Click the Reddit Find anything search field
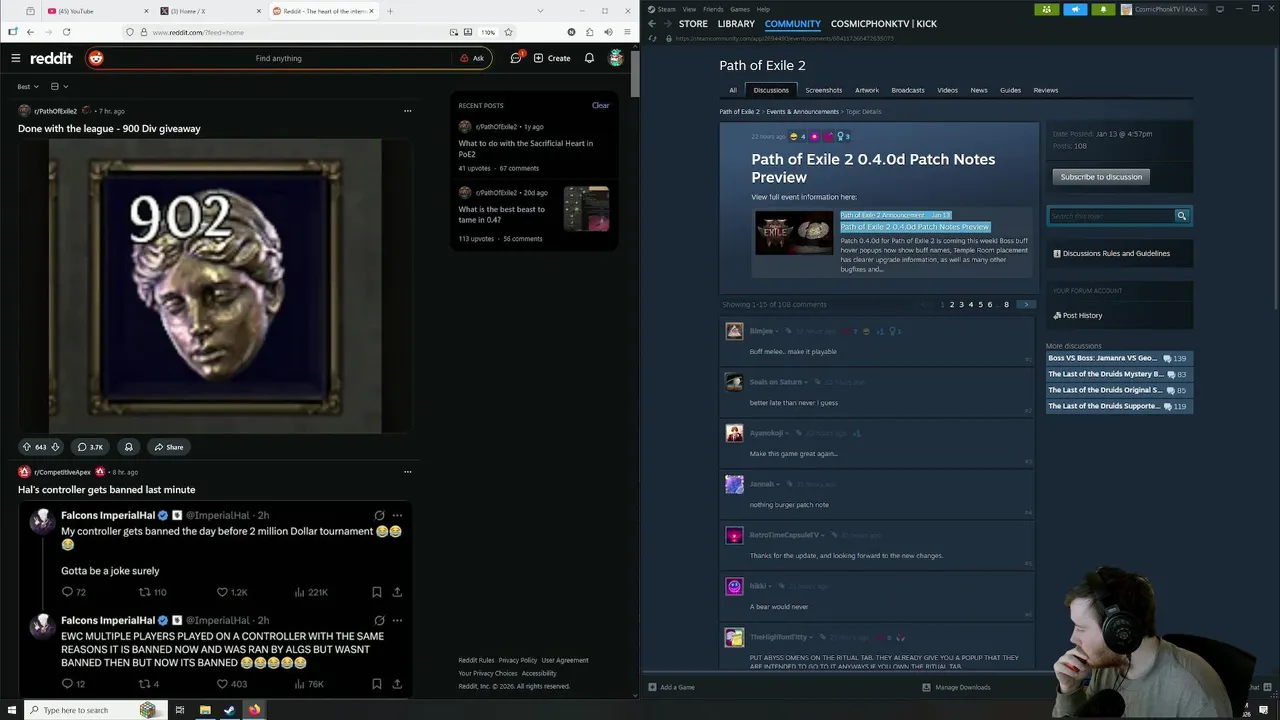This screenshot has width=1280, height=720. point(278,58)
